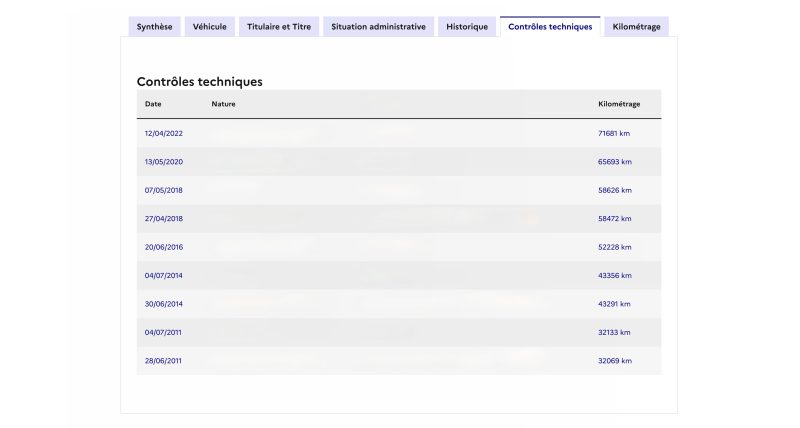The height and width of the screenshot is (428, 800).
Task: Pick the 04/07/2011 inspection date
Action: [x=164, y=332]
